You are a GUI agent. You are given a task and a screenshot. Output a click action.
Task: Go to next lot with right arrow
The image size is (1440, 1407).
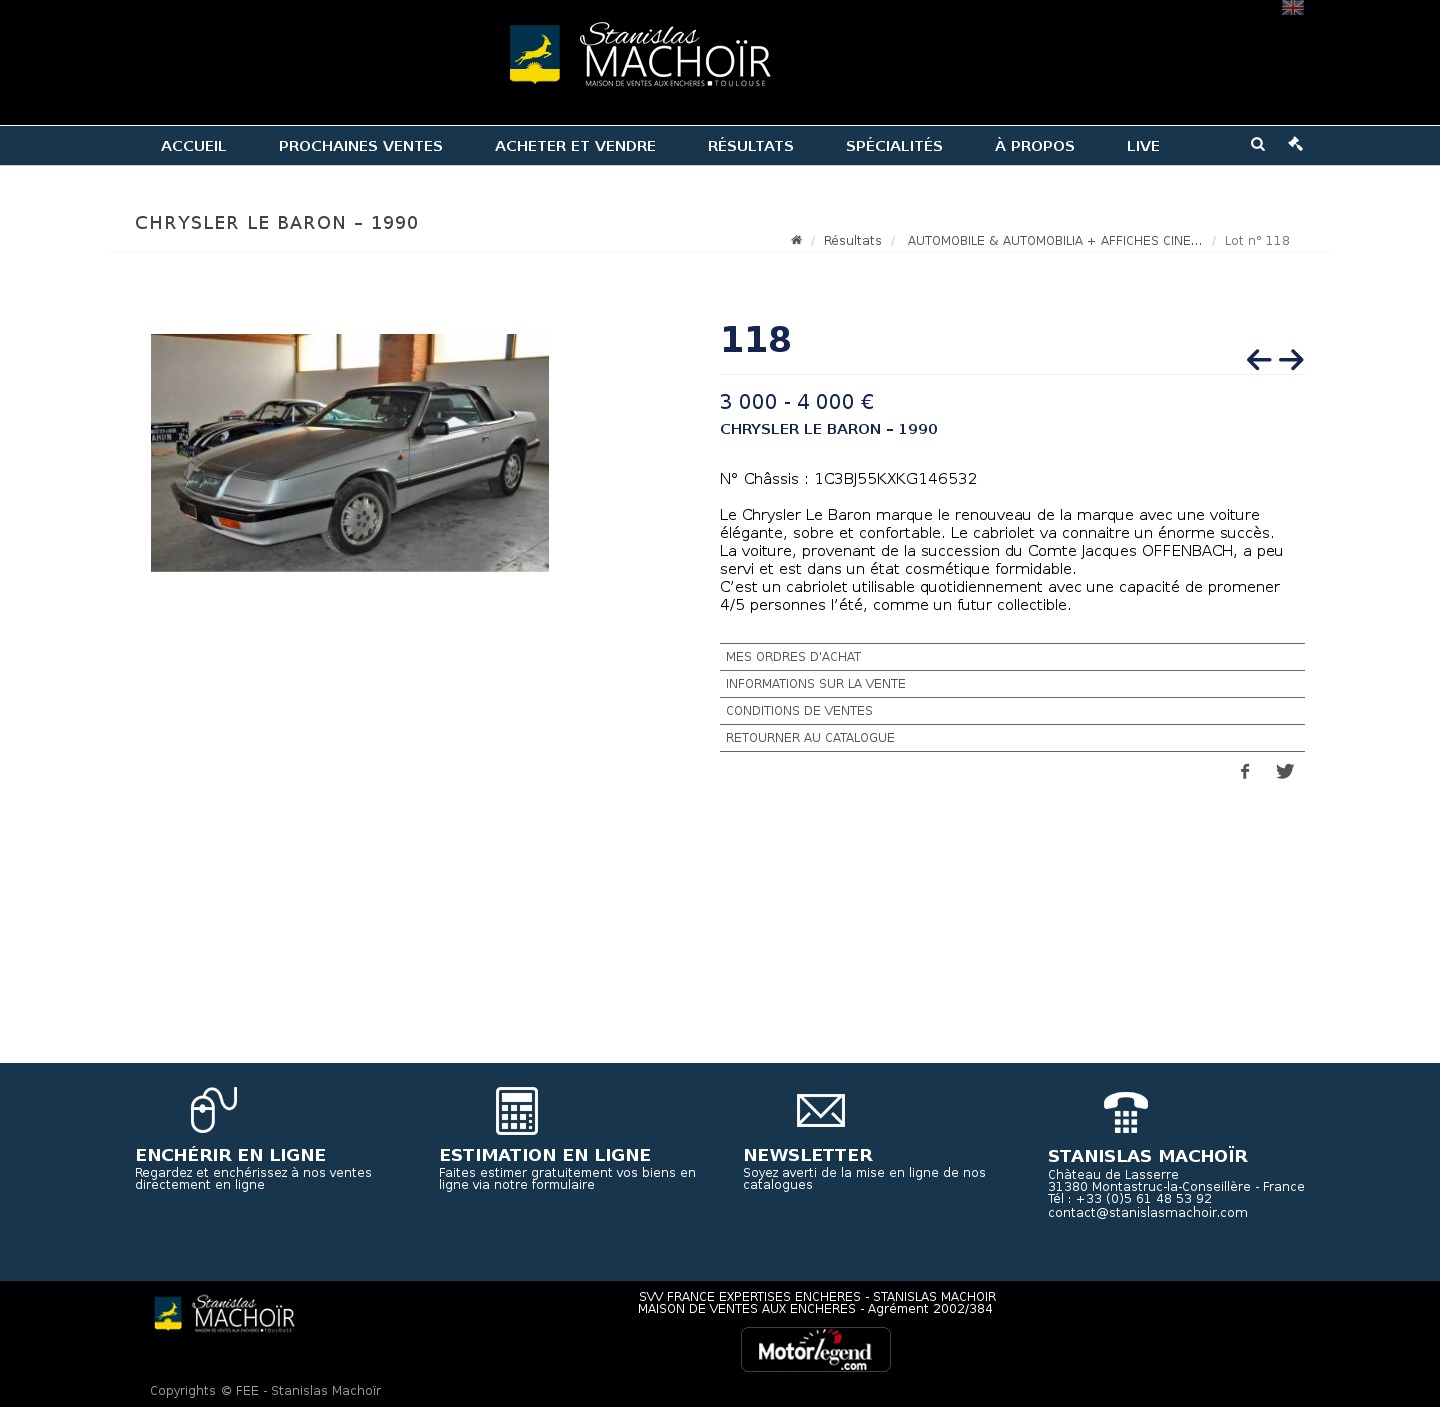click(1291, 360)
